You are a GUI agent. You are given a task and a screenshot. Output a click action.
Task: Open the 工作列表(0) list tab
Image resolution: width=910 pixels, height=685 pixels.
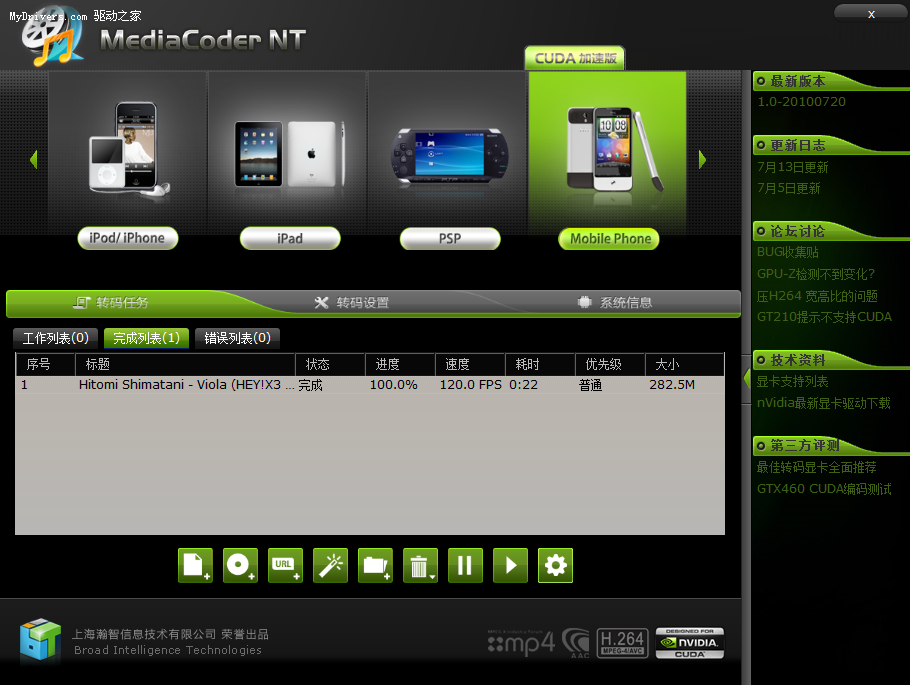[x=55, y=338]
